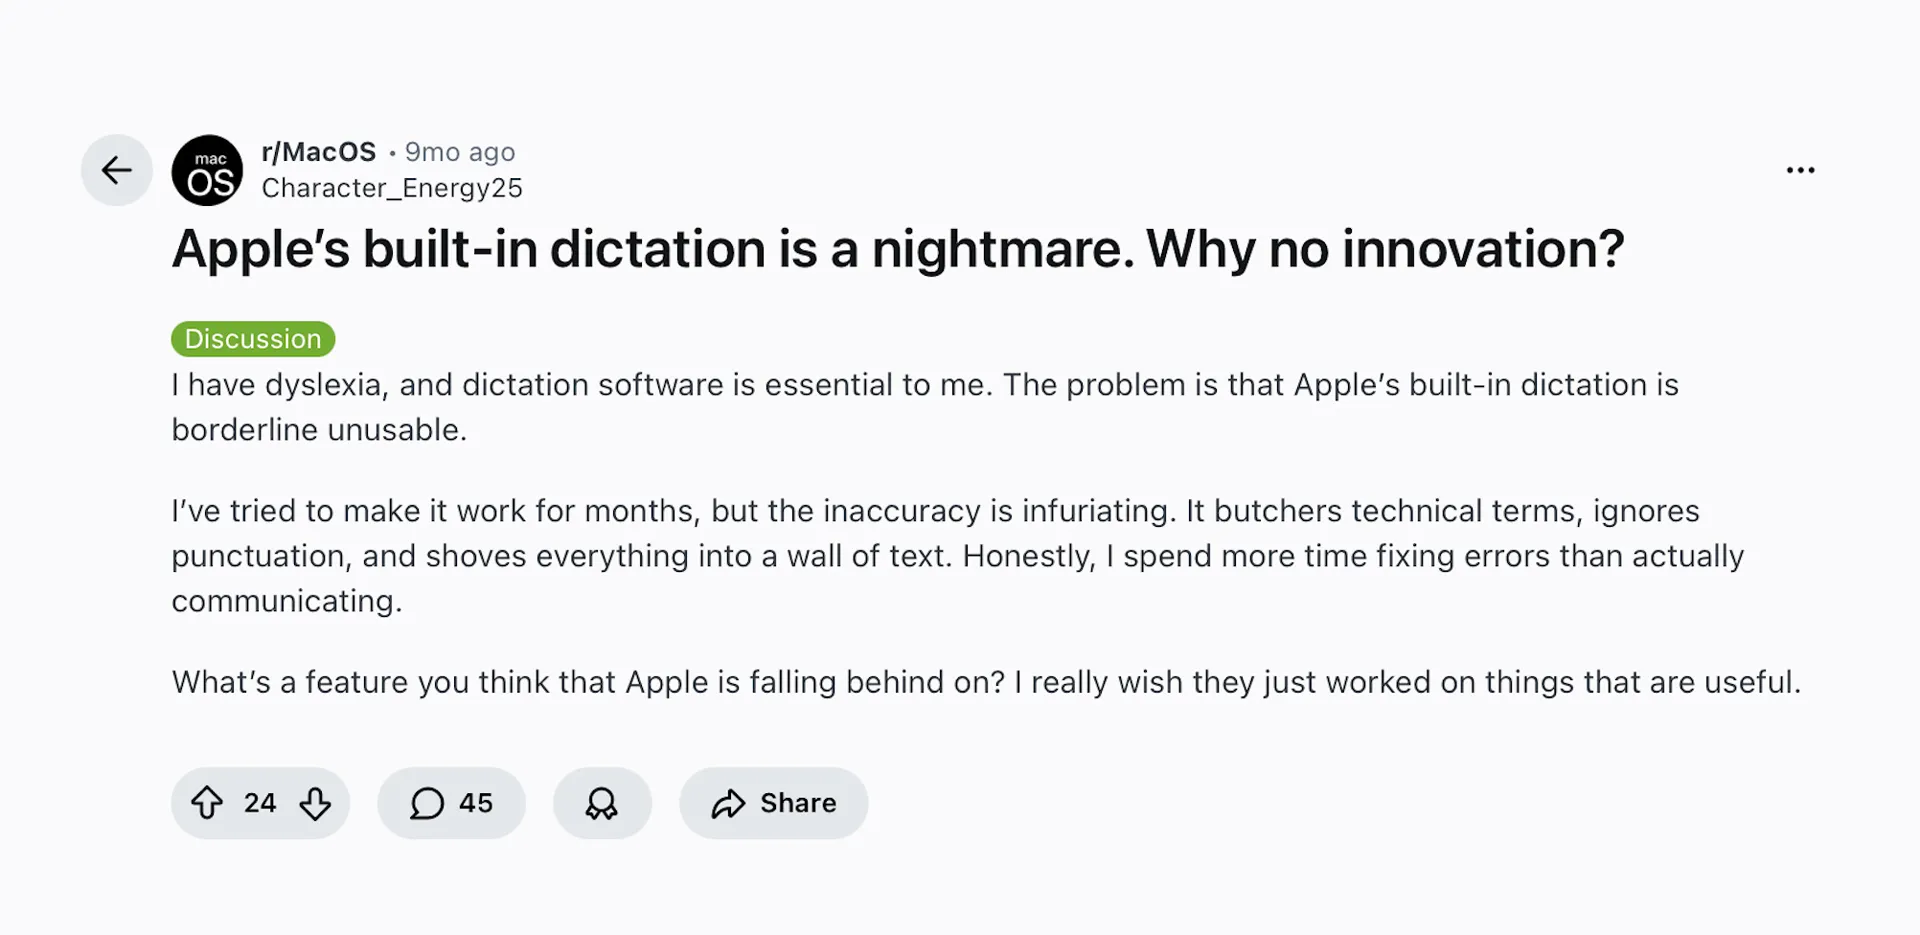
Task: Click the 24 vote count
Action: pyautogui.click(x=260, y=802)
